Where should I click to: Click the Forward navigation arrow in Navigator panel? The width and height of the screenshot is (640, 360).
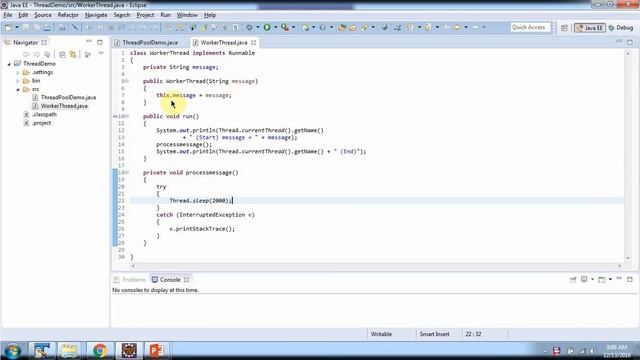[x=37, y=54]
